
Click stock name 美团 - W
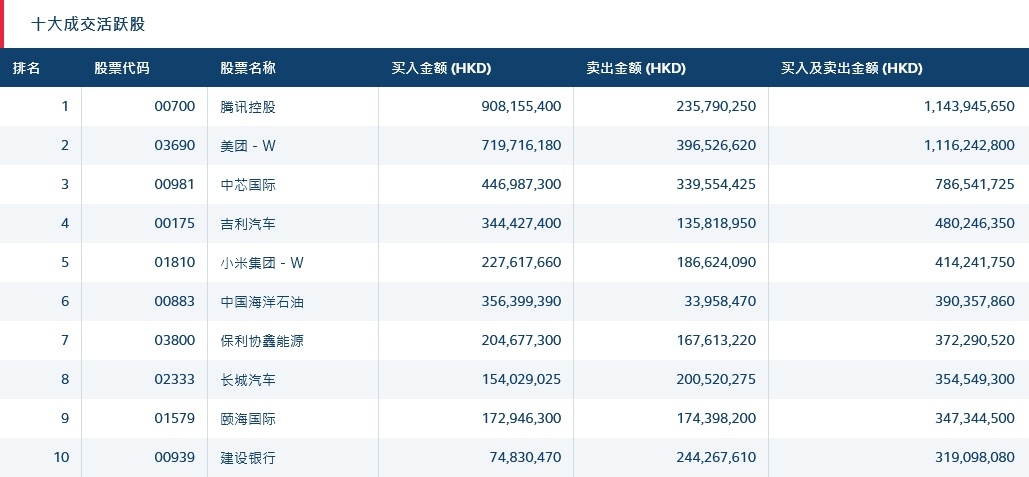point(248,146)
